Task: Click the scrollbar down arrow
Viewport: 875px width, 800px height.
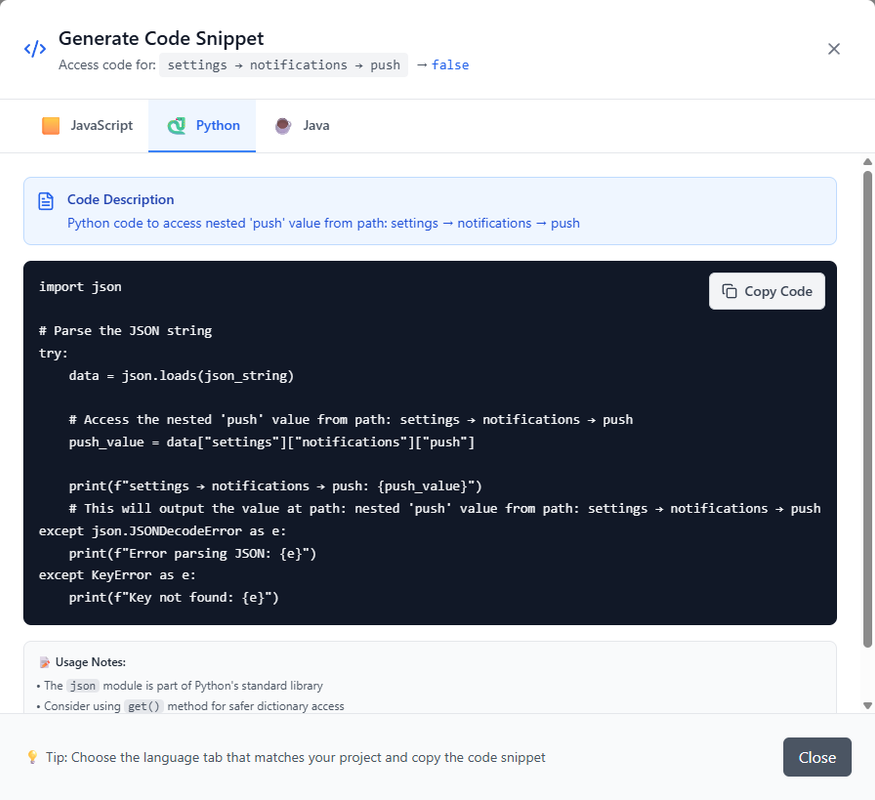Action: click(x=867, y=705)
